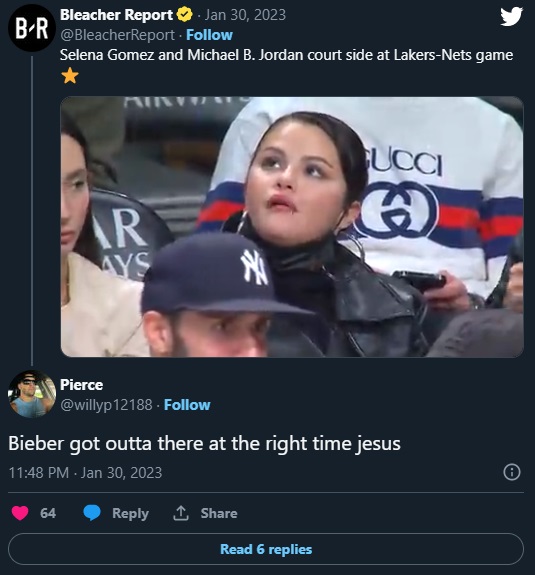Open the Jan 30, 2023 date on quoted tweet
This screenshot has width=535, height=575.
245,15
